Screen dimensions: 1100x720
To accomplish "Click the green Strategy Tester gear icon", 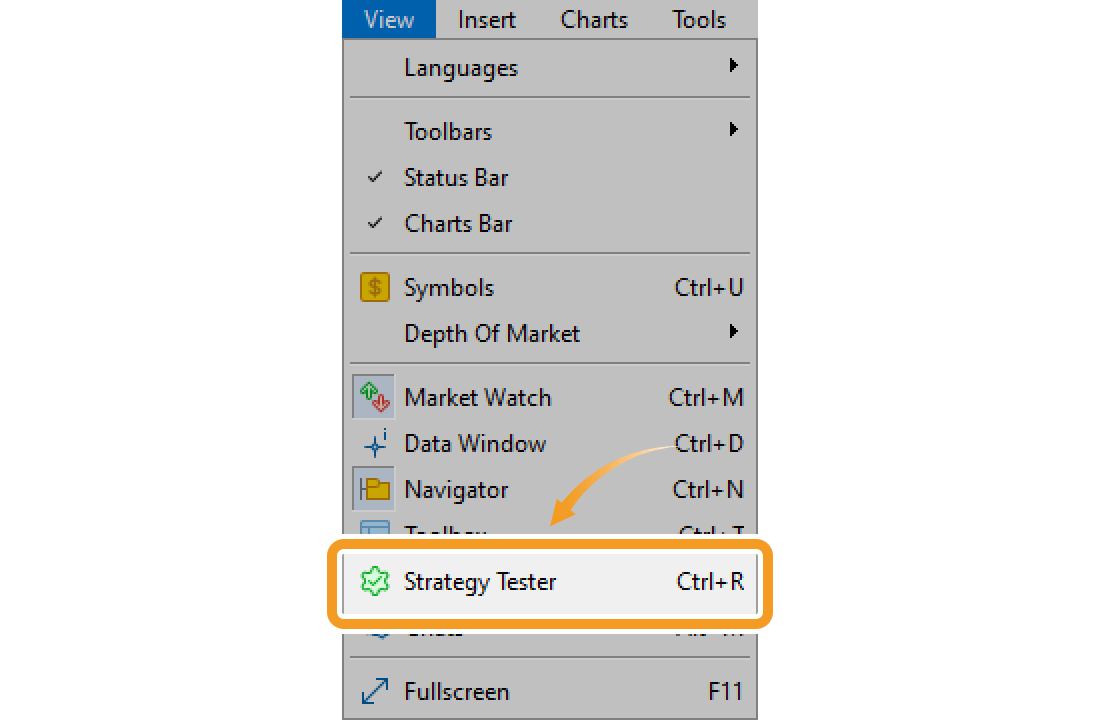I will click(374, 582).
